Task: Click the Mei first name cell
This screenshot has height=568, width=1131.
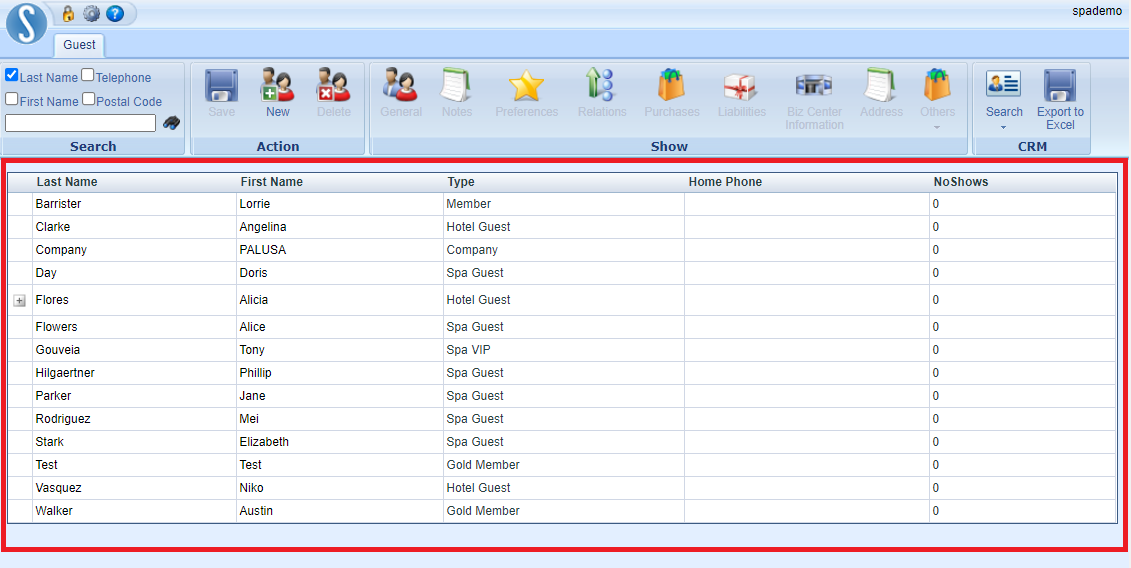Action: (340, 419)
